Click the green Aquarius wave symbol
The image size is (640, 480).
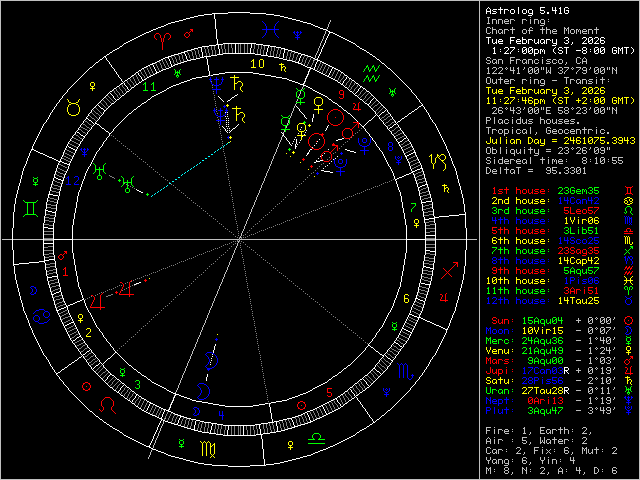tap(371, 71)
